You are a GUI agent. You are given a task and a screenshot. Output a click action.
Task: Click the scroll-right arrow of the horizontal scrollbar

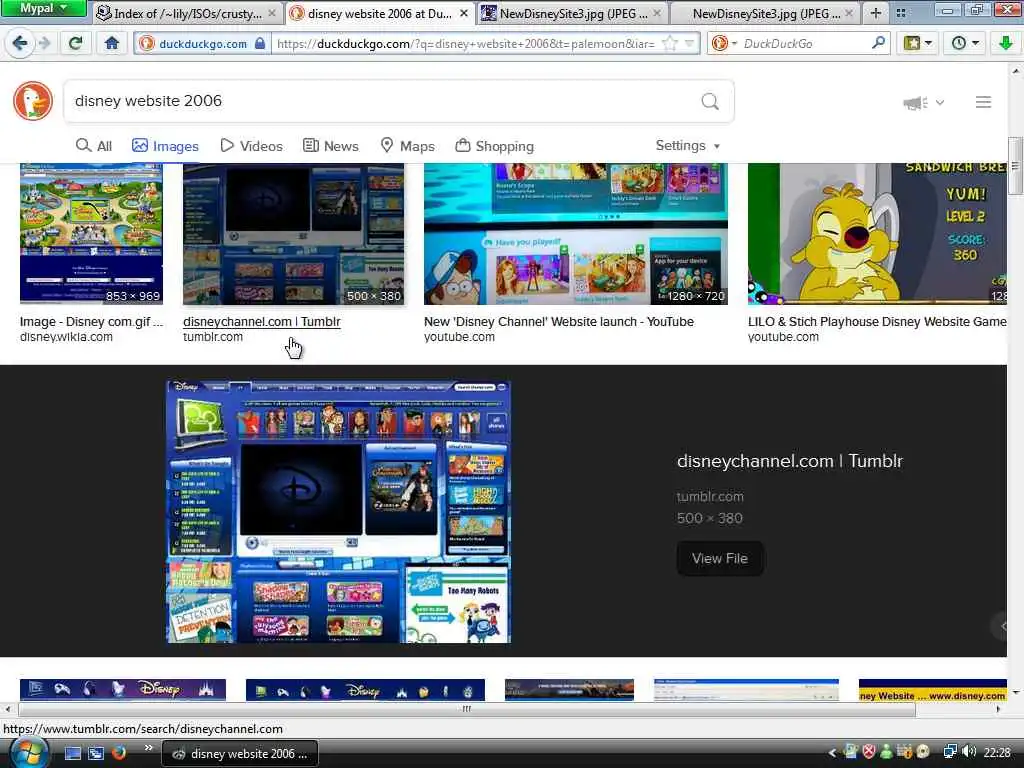pyautogui.click(x=997, y=709)
